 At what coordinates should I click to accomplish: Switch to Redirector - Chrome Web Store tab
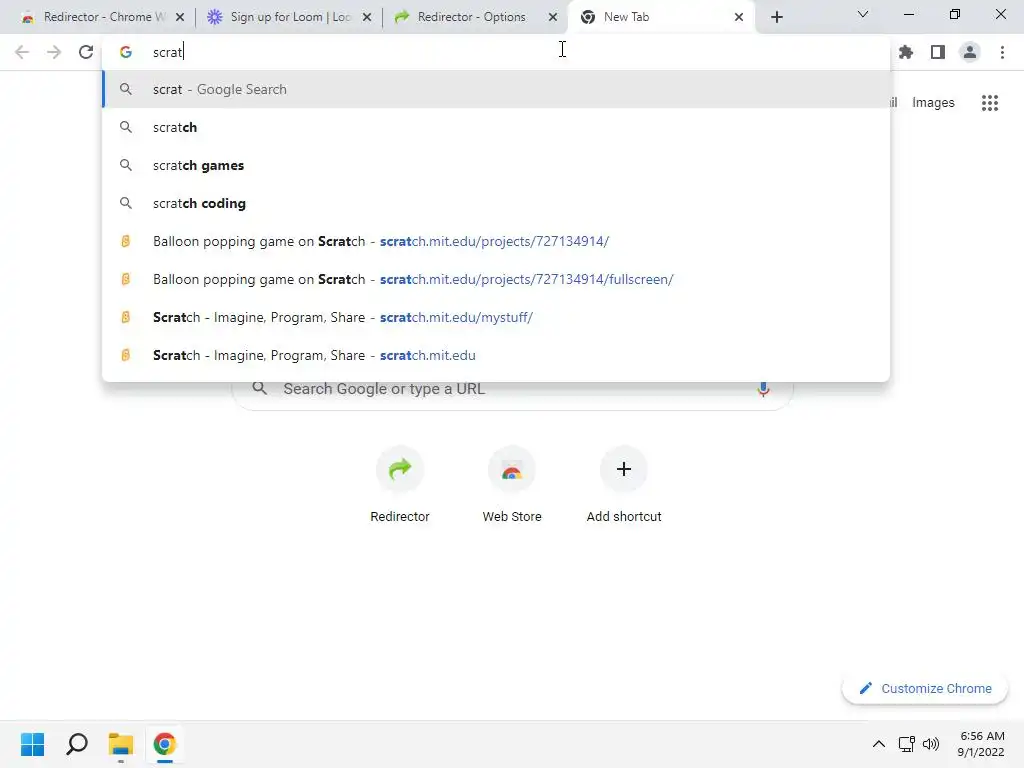click(x=103, y=17)
